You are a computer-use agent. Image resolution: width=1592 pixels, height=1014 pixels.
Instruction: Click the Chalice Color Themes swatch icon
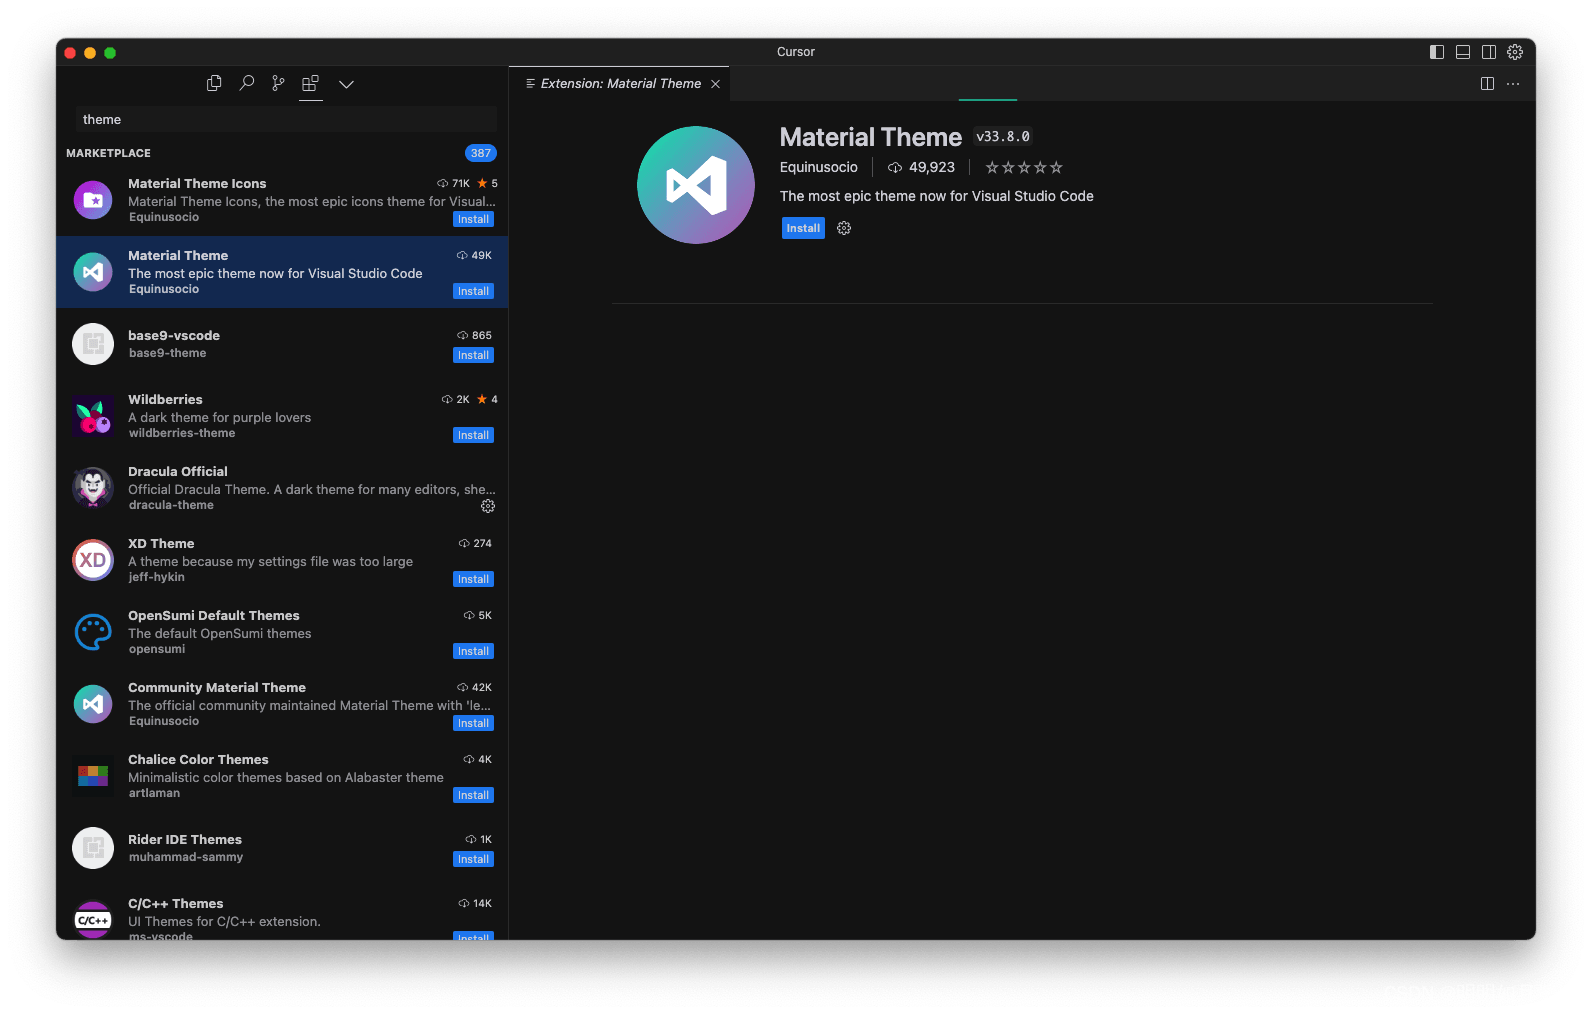[93, 776]
